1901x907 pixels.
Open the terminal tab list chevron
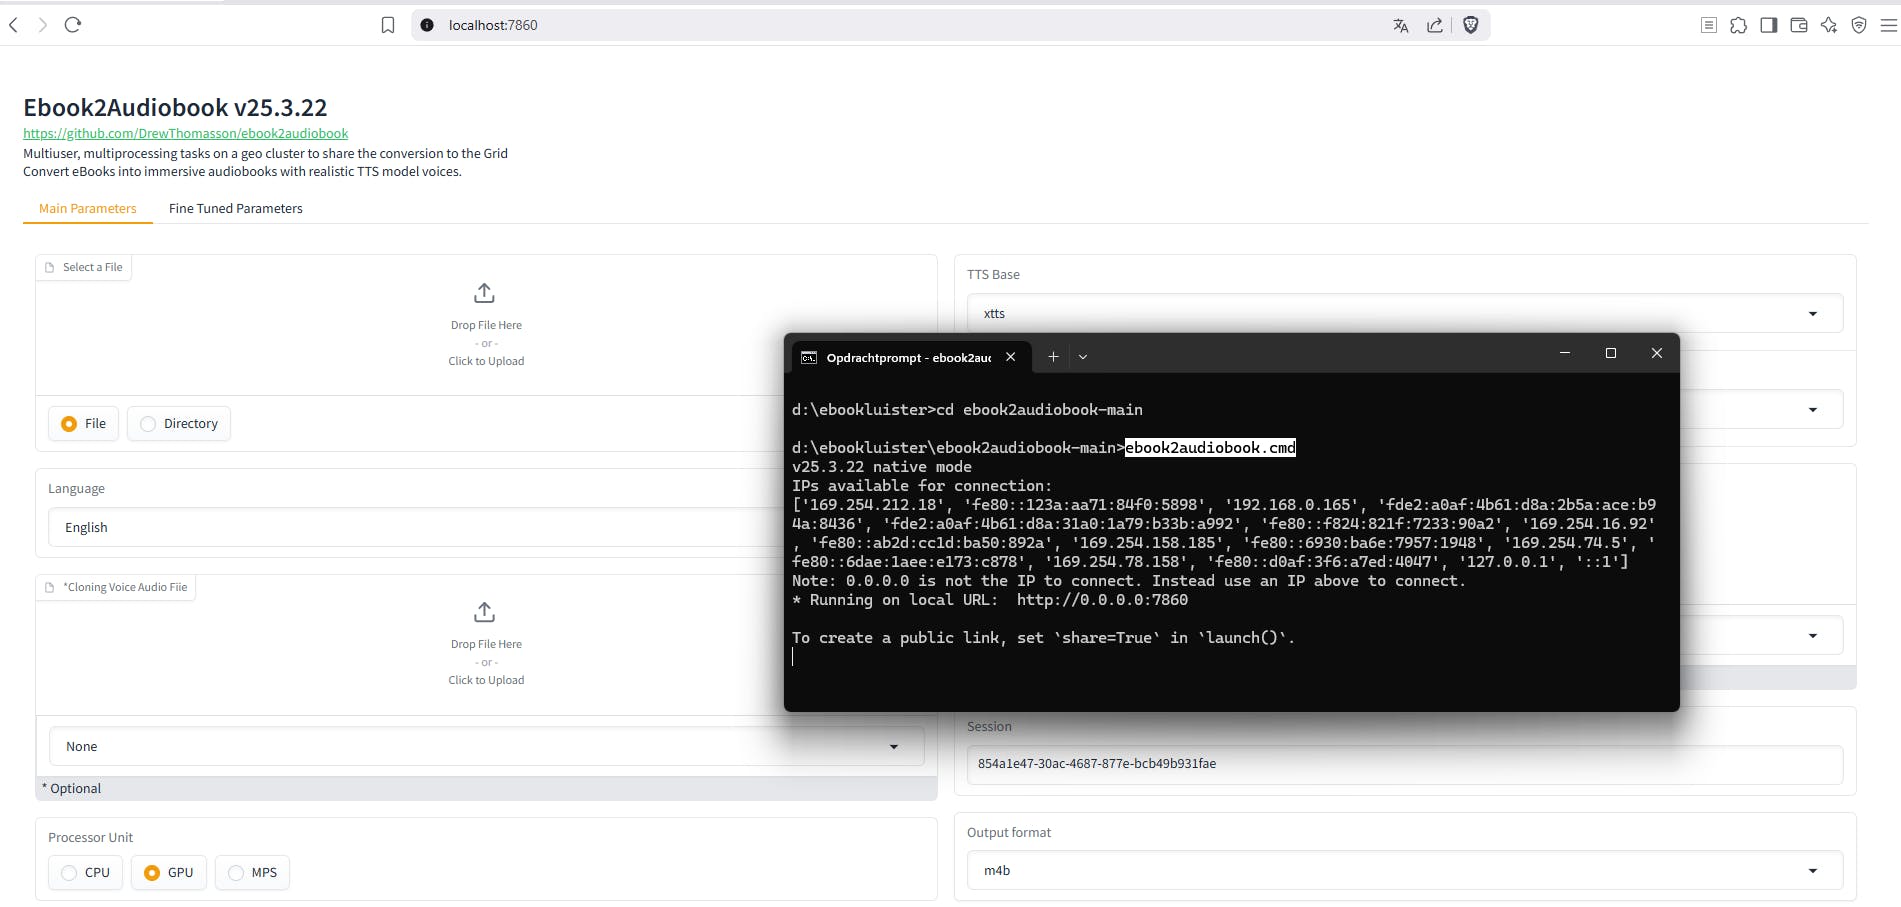point(1083,357)
